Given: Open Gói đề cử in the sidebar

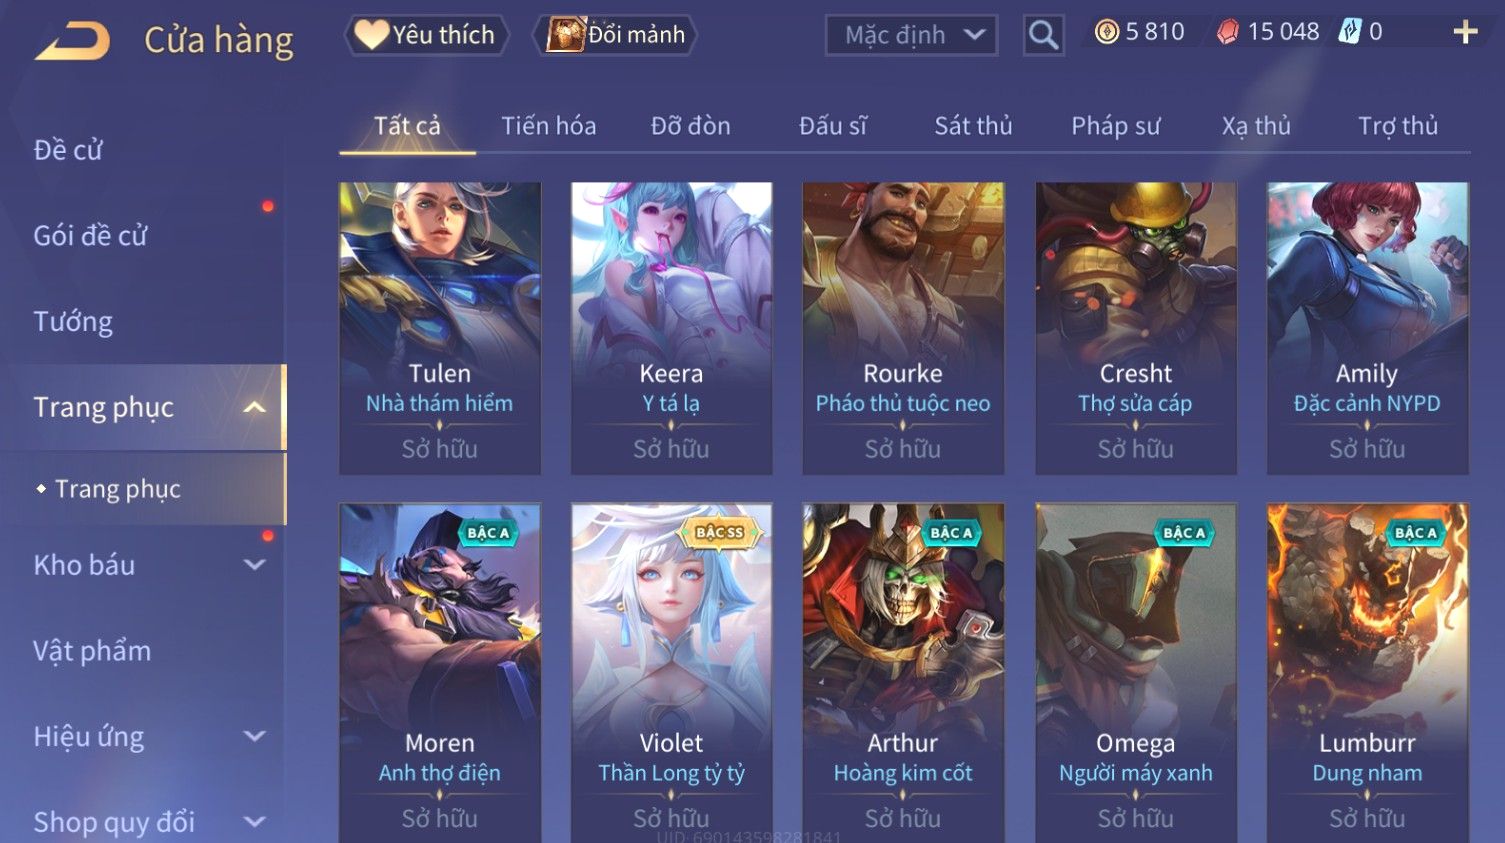Looking at the screenshot, I should pos(90,236).
